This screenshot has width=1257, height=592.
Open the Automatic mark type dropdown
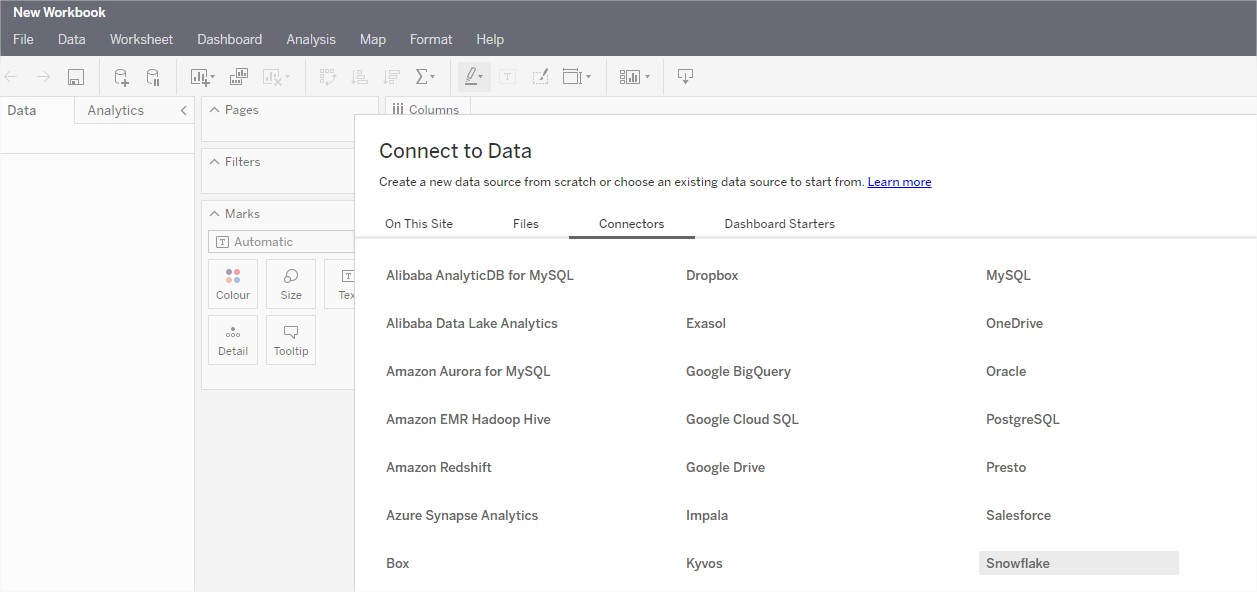pos(281,242)
